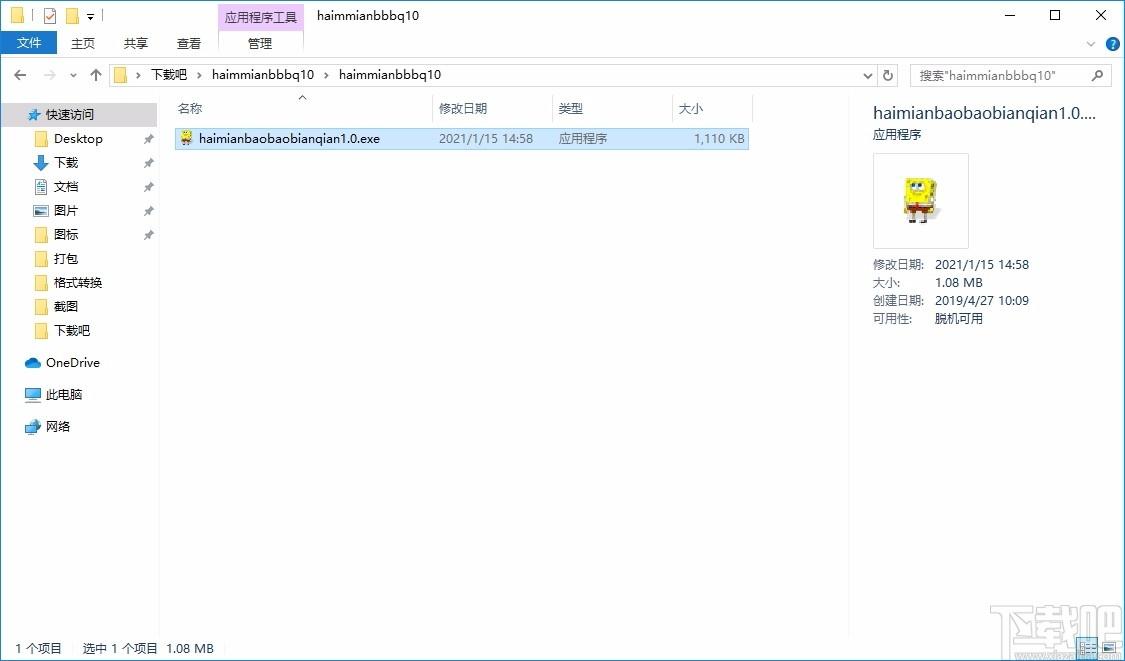Go forward with the forward arrow
Screen dimensions: 1125x661
tap(50, 75)
